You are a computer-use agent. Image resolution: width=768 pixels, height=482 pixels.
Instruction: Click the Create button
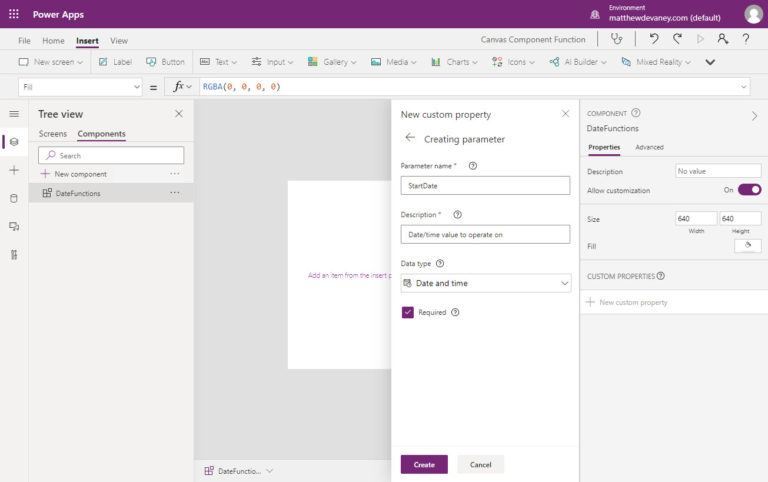click(424, 464)
